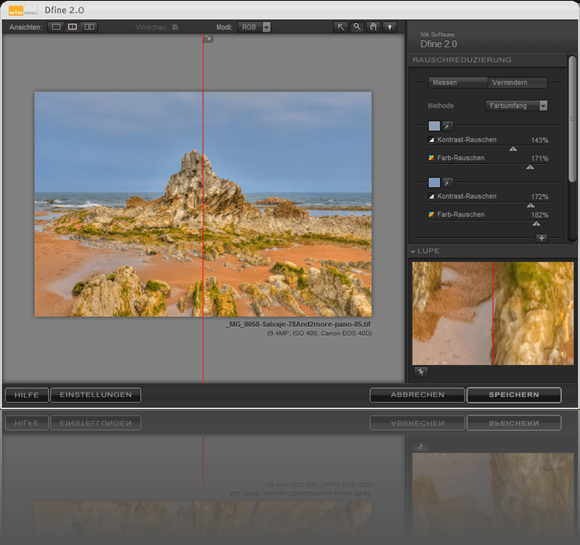Toggle the Vorschau preview checkbox

tap(175, 27)
